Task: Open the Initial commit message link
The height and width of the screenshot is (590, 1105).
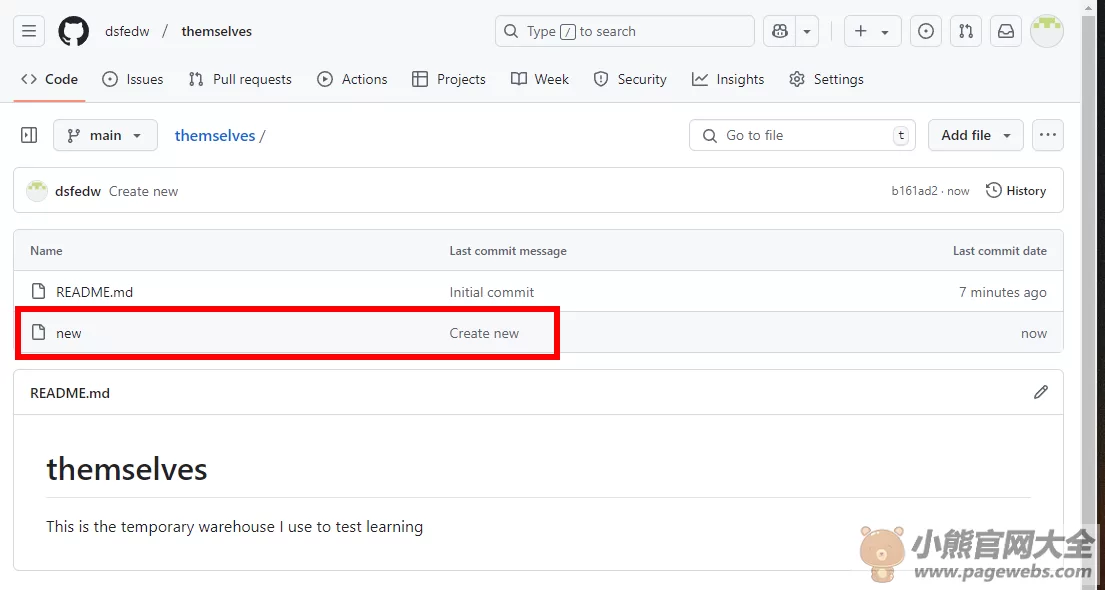Action: coord(492,292)
